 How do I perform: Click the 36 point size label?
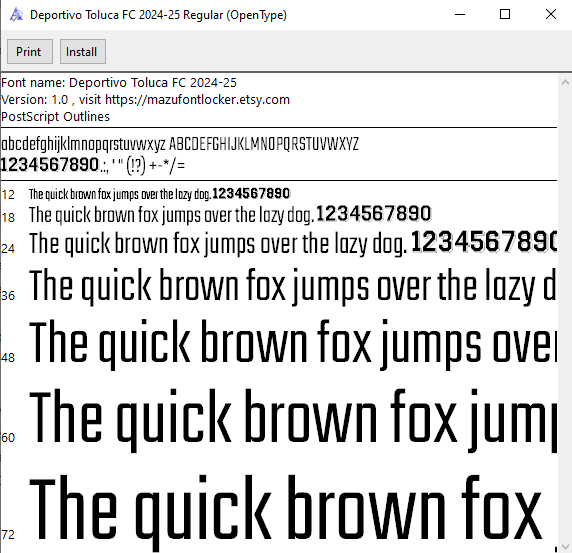pos(8,295)
